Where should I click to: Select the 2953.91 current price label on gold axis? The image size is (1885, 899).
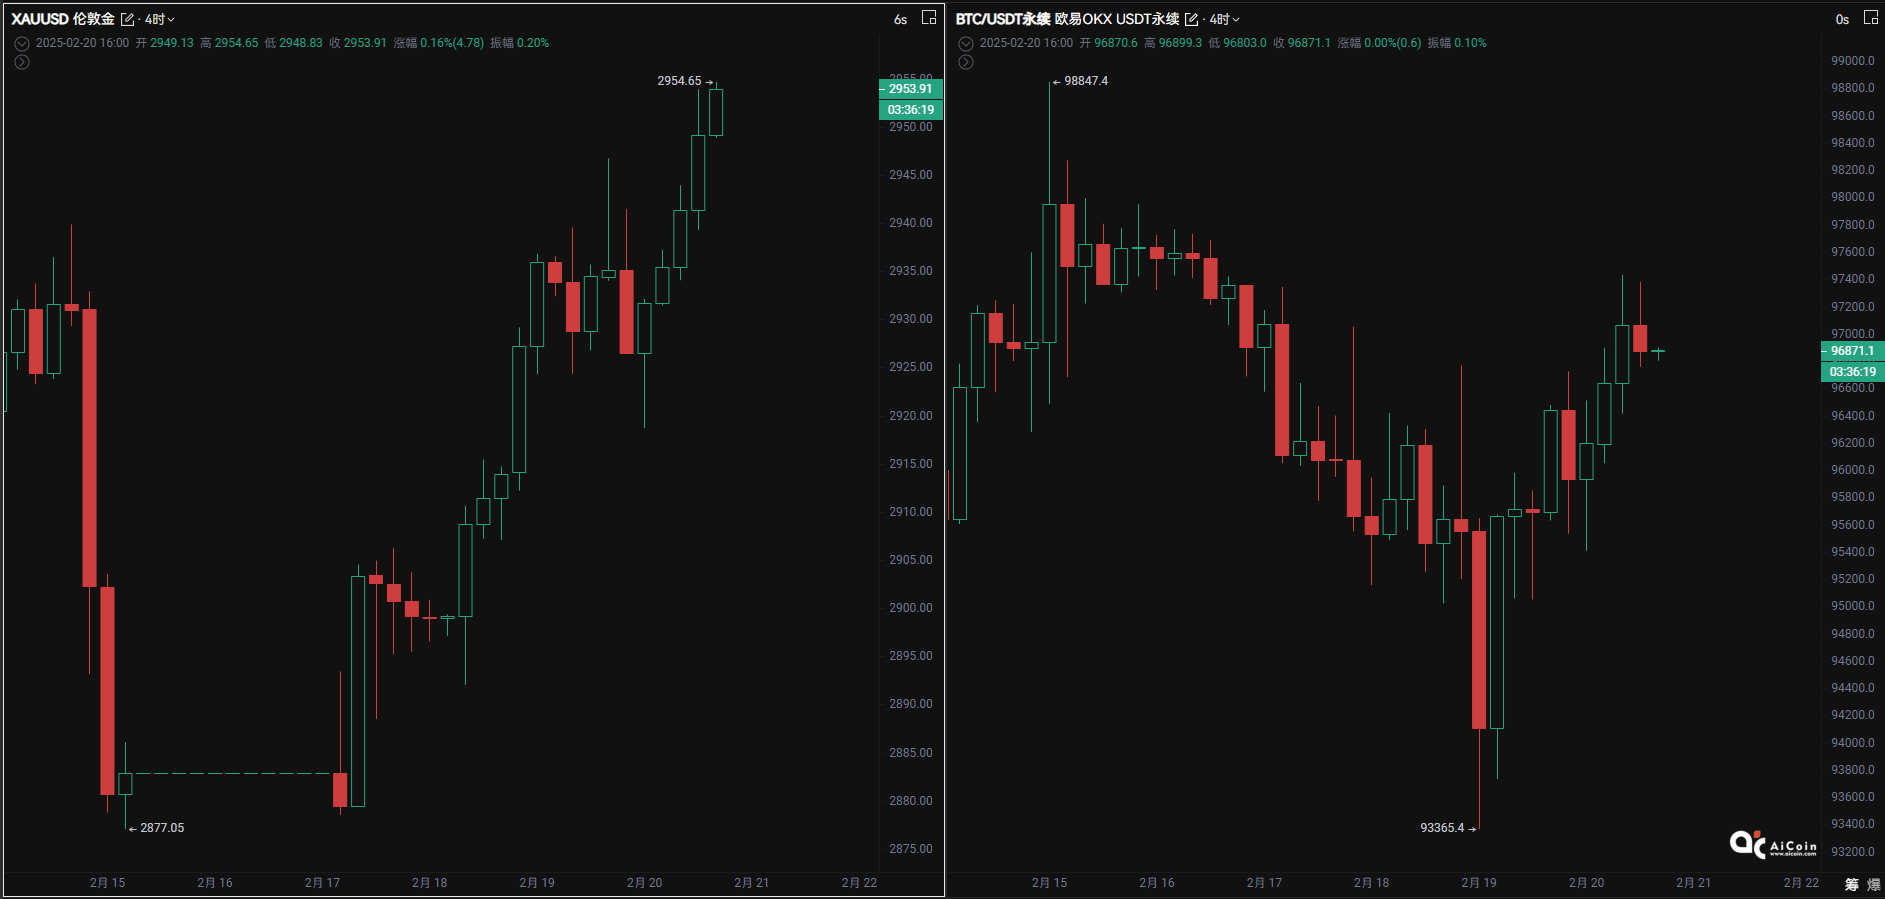pyautogui.click(x=910, y=89)
